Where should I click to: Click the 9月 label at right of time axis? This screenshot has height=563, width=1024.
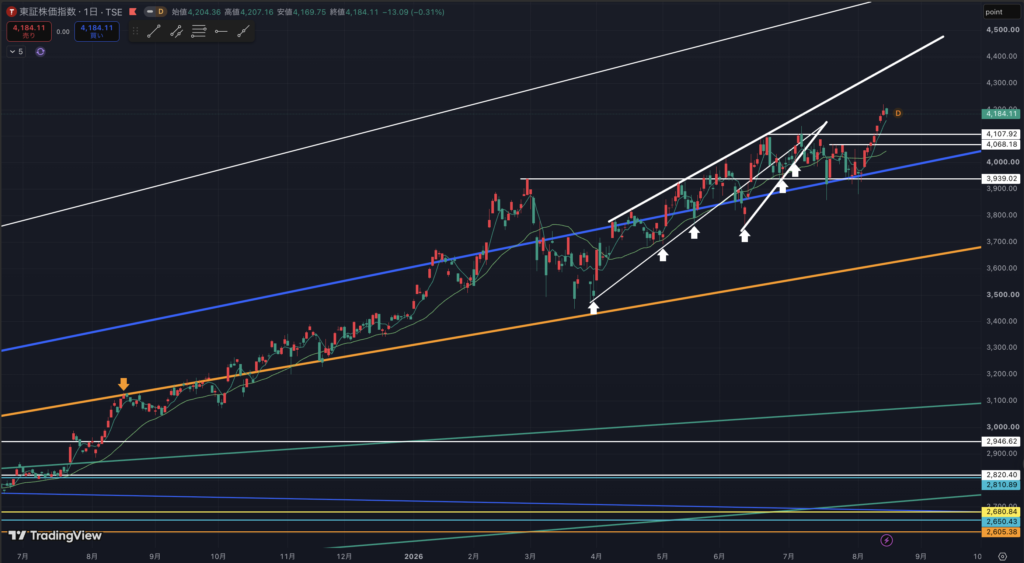(x=921, y=556)
